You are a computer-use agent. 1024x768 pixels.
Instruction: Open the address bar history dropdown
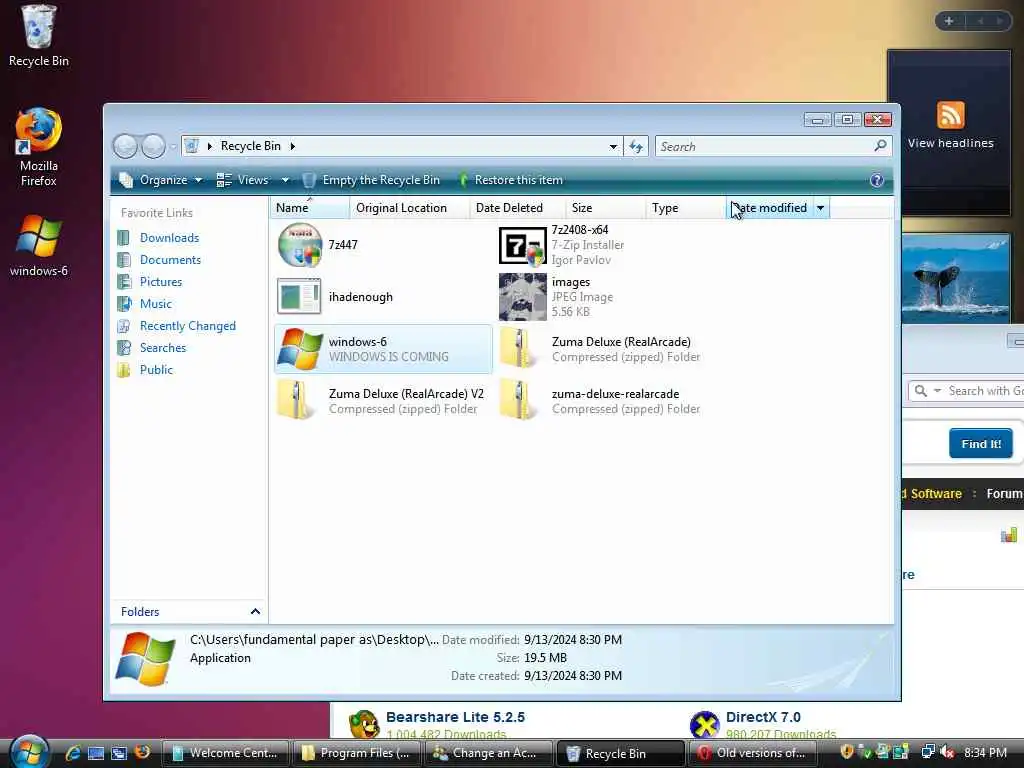(613, 146)
